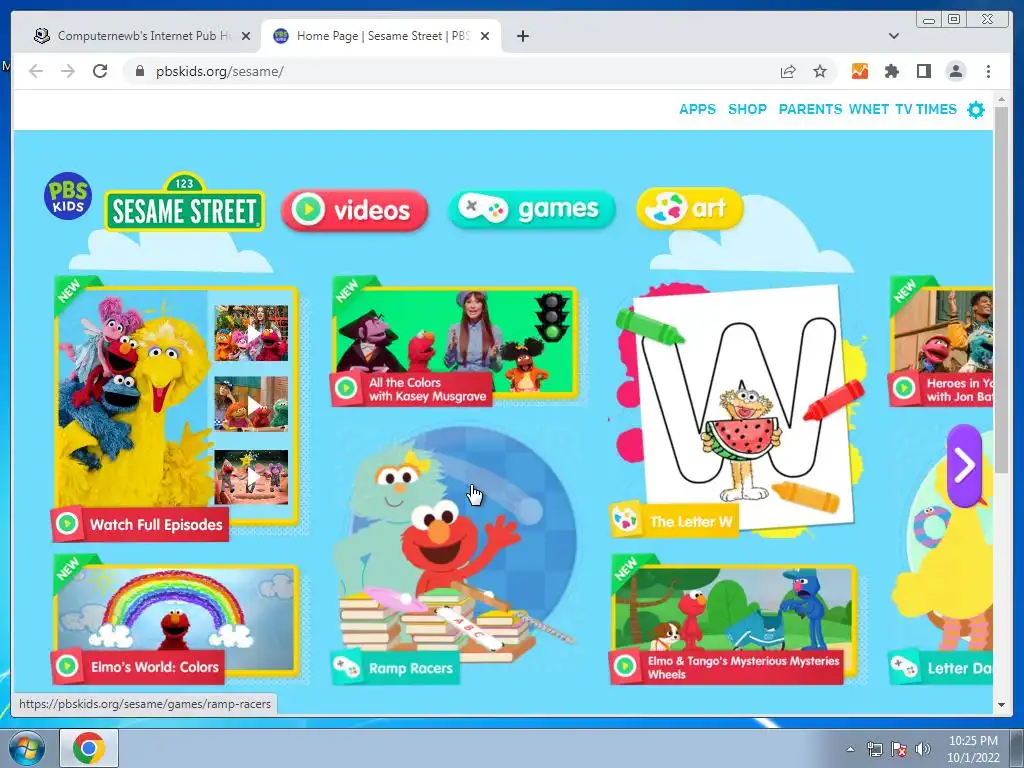
Task: Open the games section button
Action: (532, 209)
